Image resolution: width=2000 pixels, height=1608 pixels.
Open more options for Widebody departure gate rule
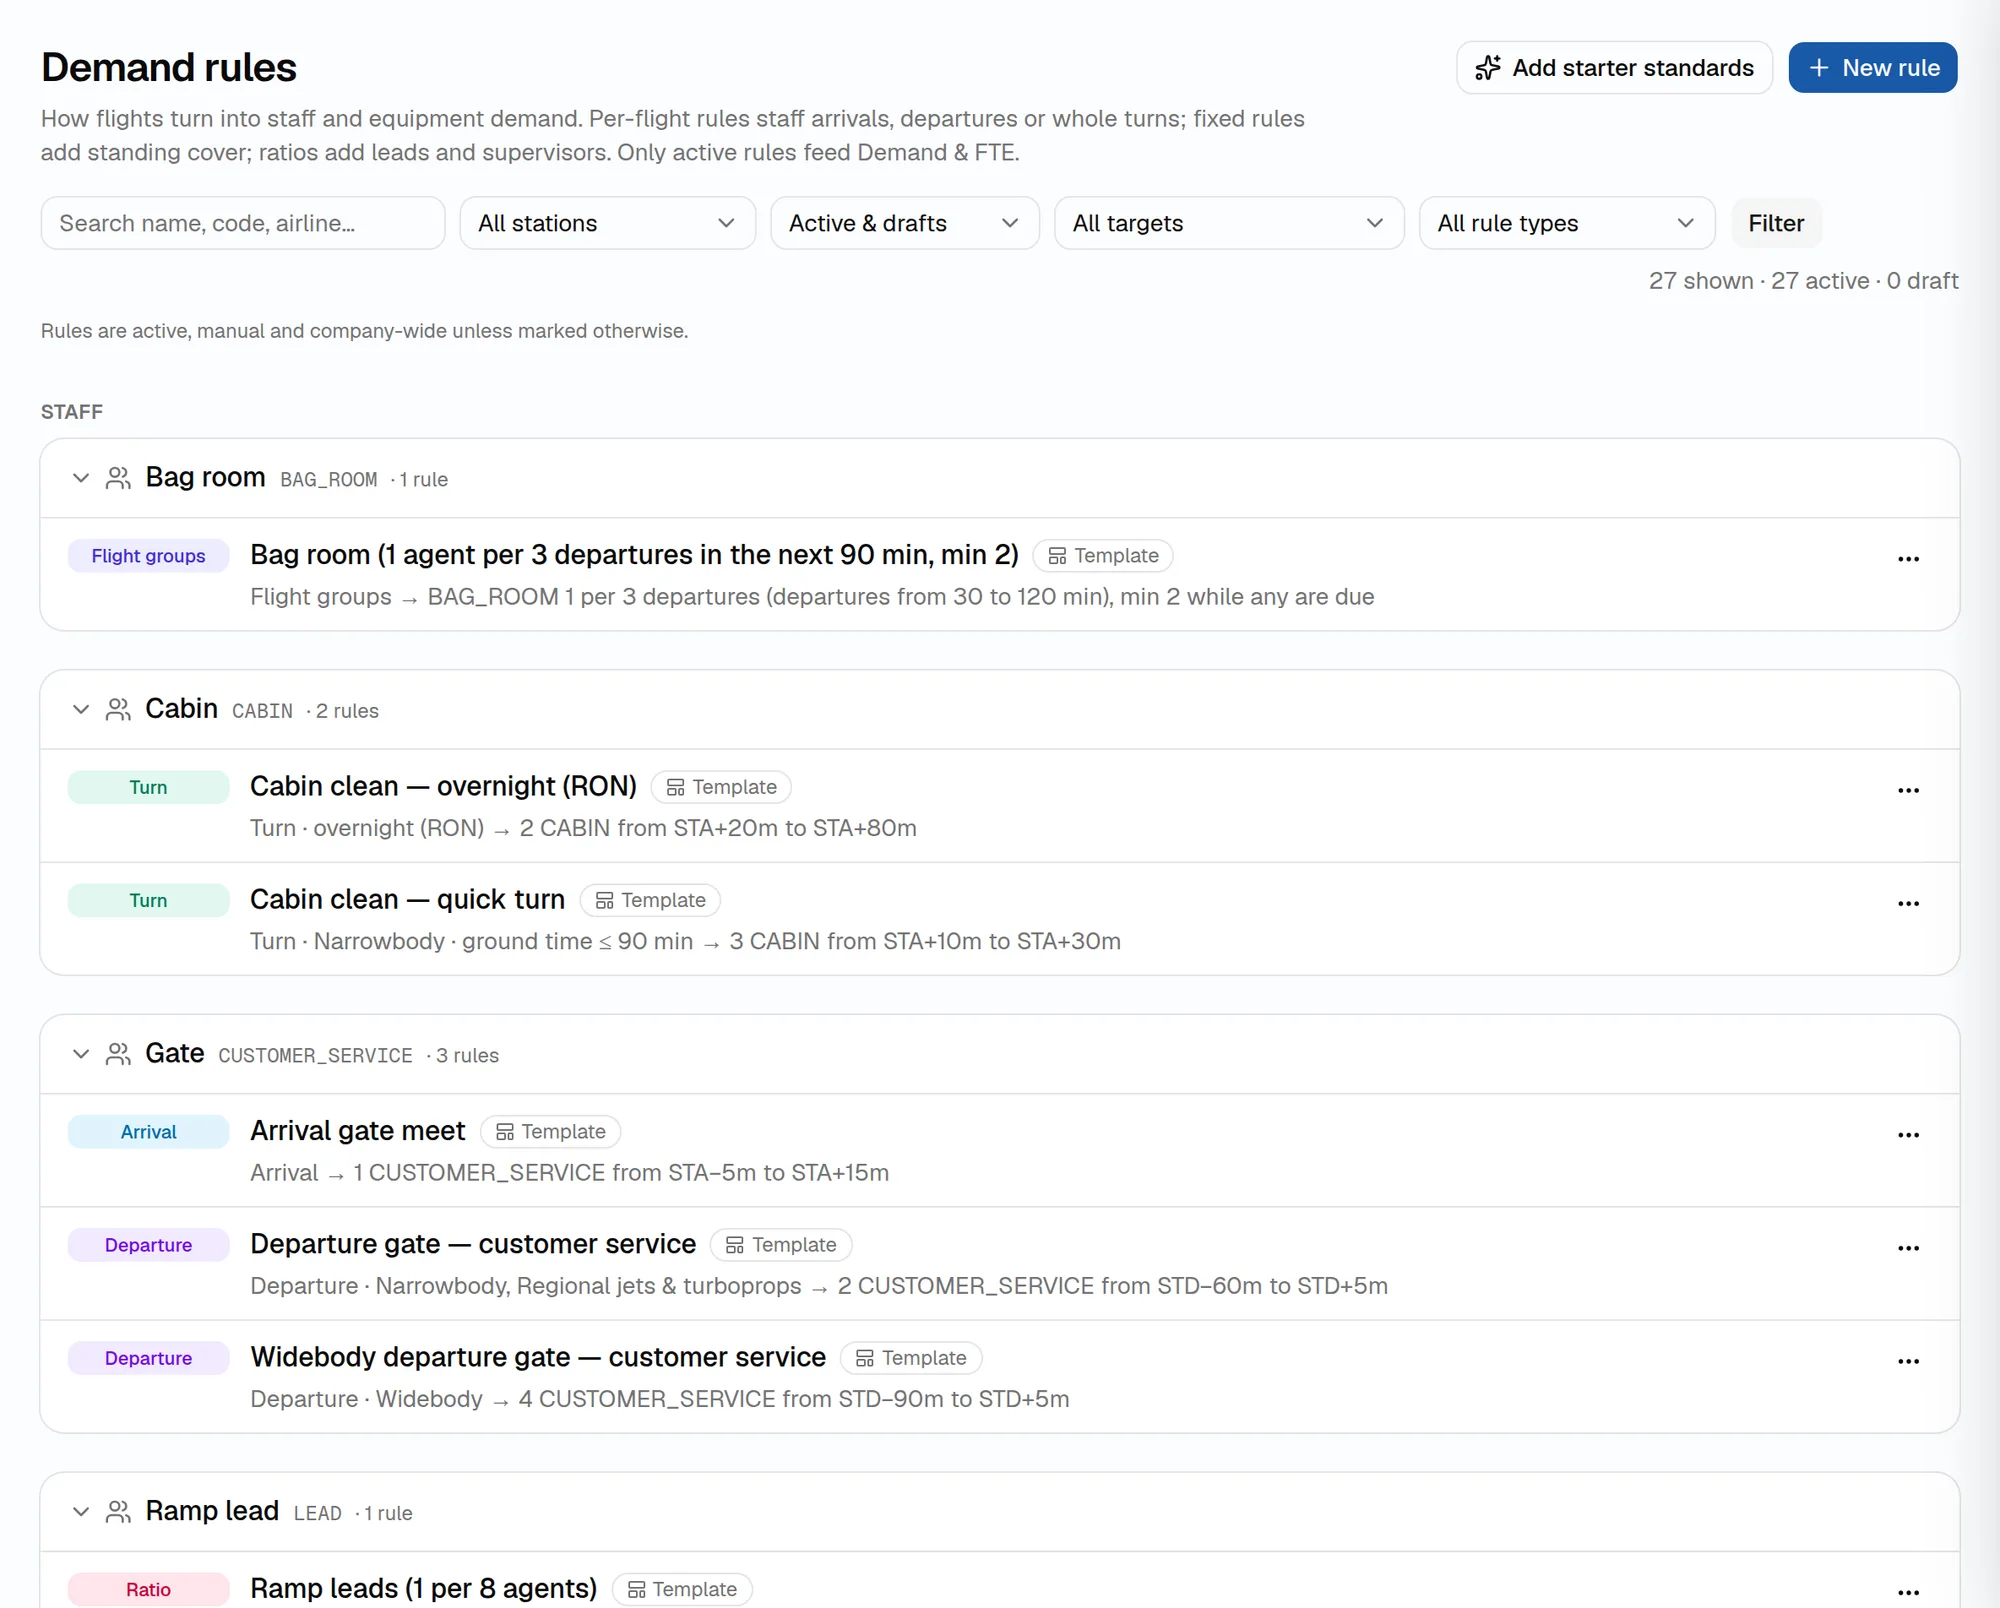[1908, 1361]
